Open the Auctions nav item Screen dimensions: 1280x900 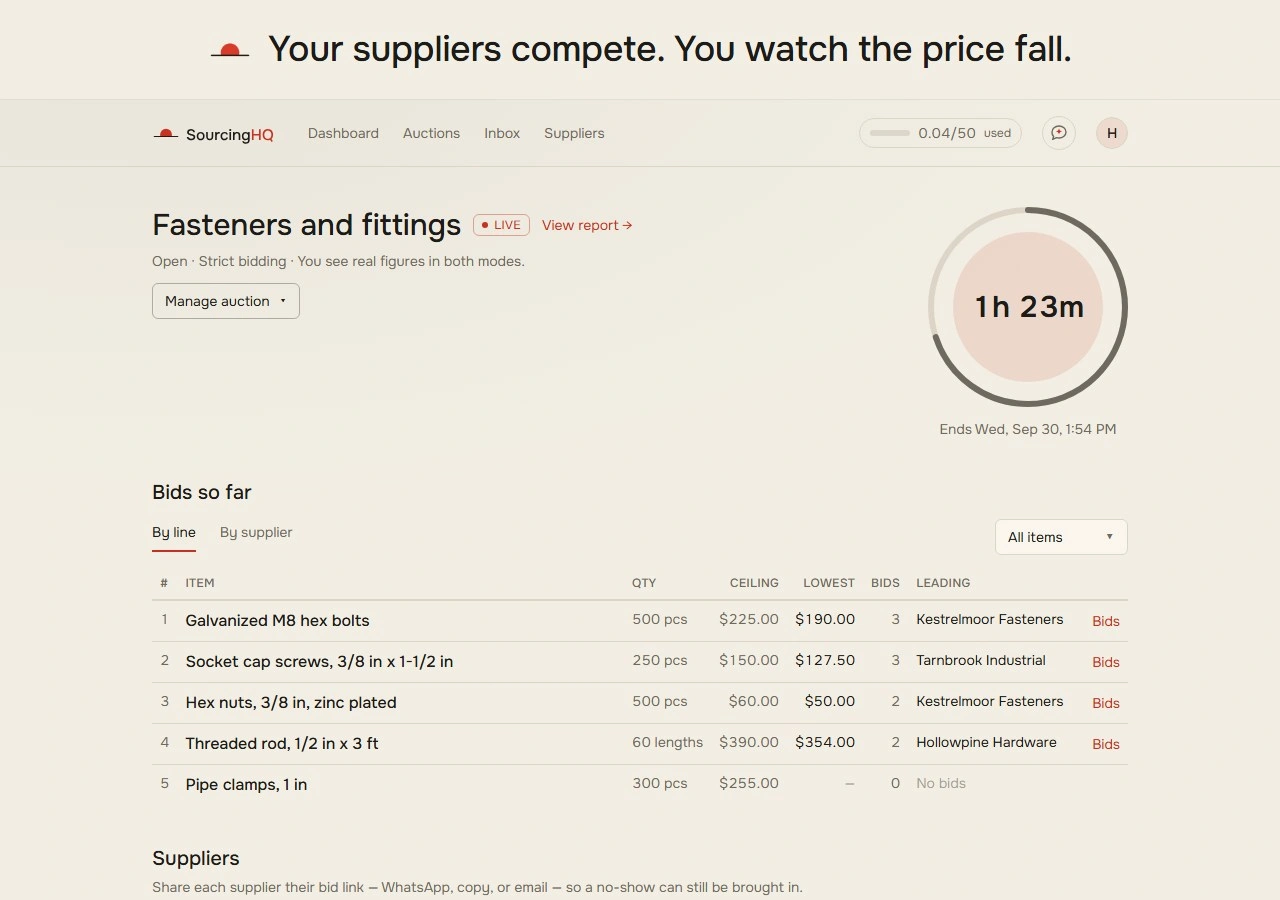(431, 133)
